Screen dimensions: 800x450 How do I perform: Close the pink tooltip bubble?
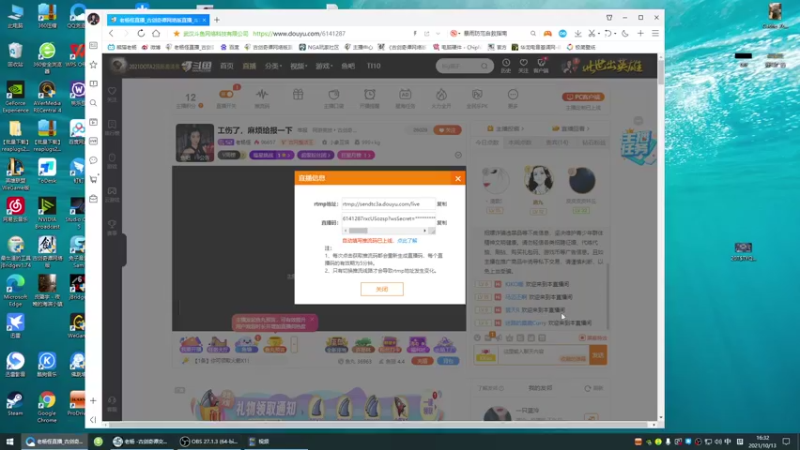tap(312, 319)
